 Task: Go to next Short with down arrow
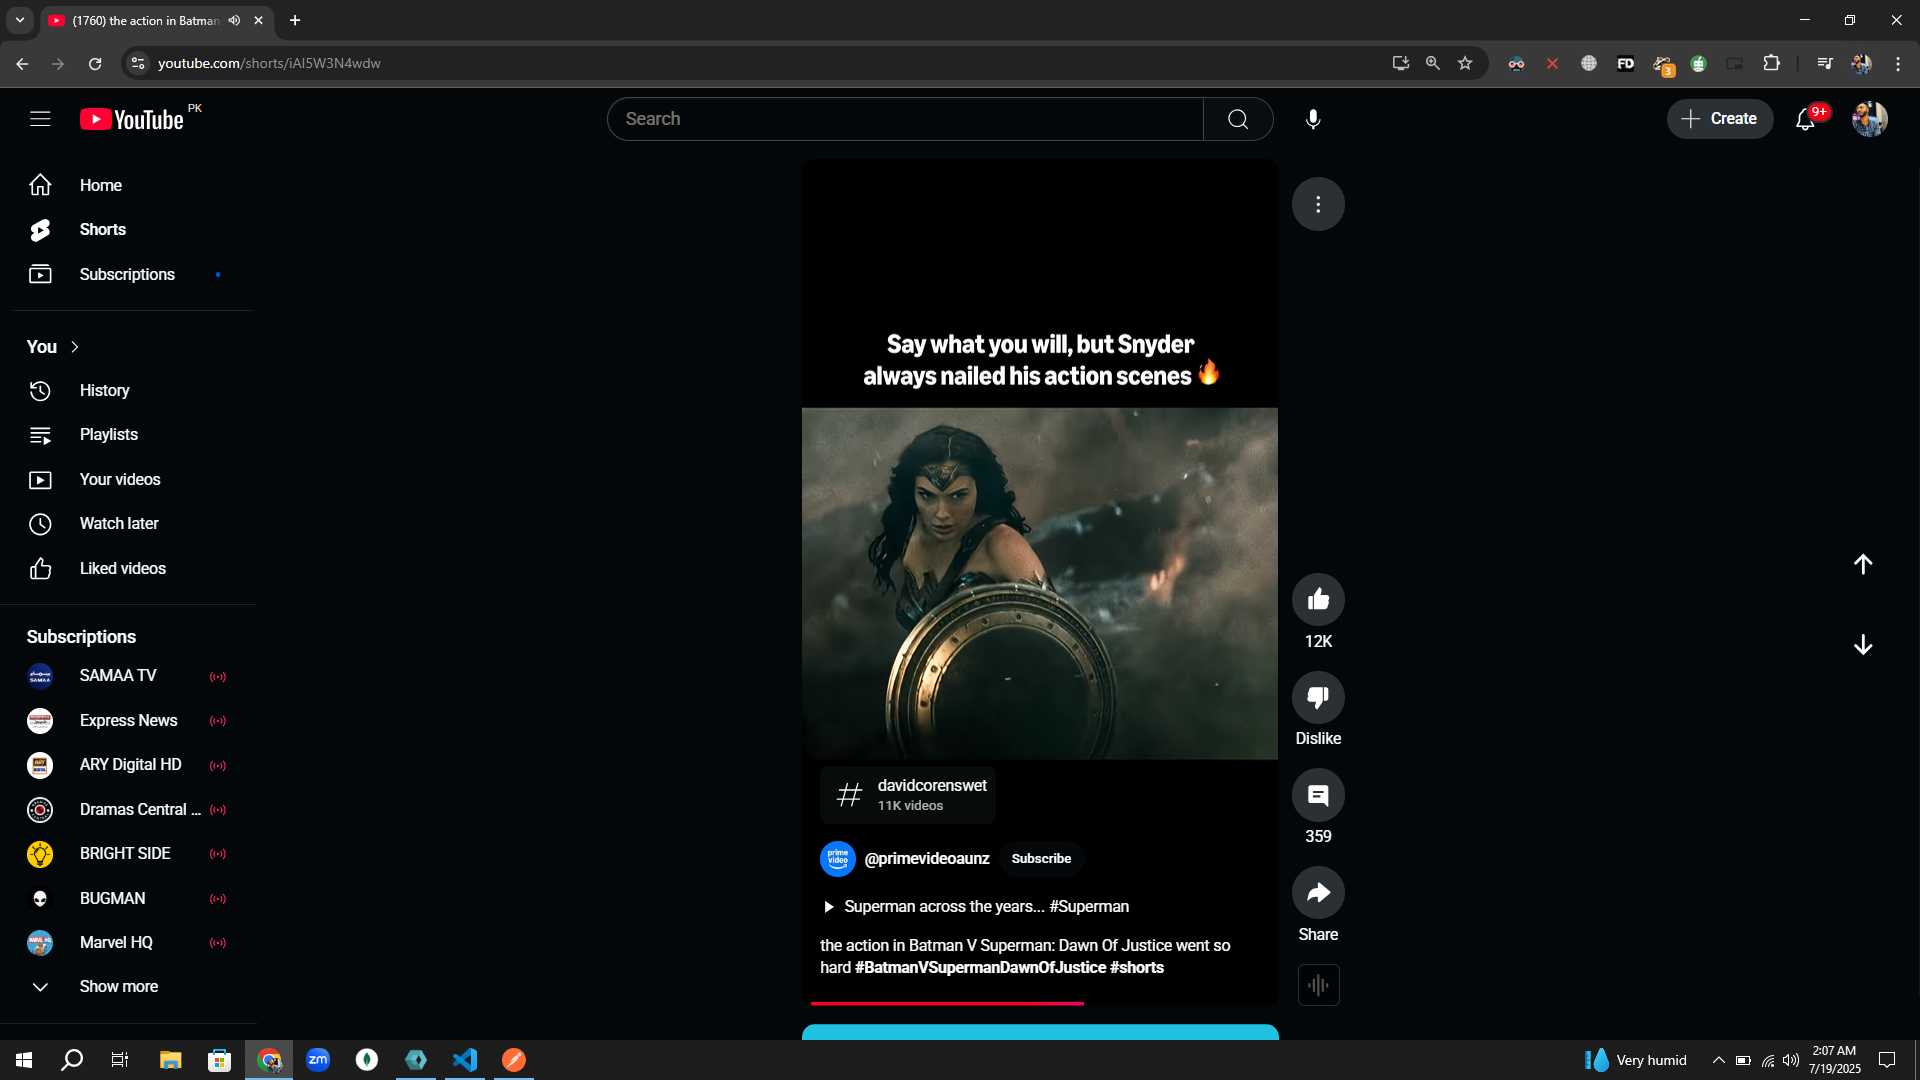[x=1863, y=645]
